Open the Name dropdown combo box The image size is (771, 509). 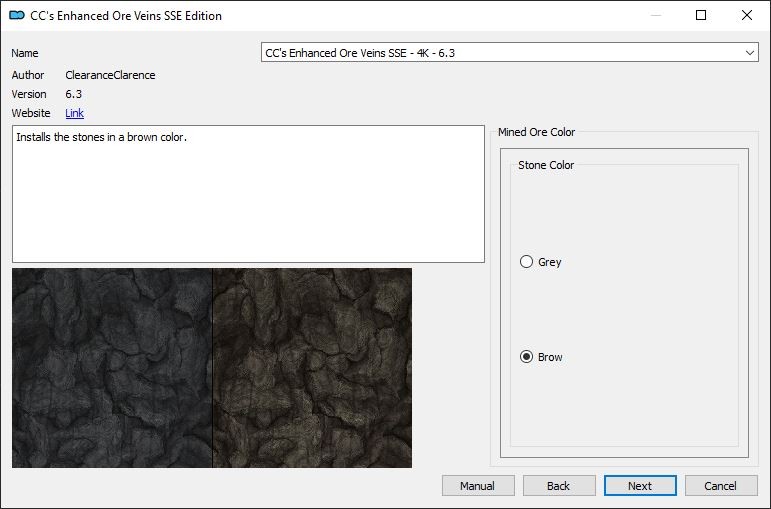[509, 53]
